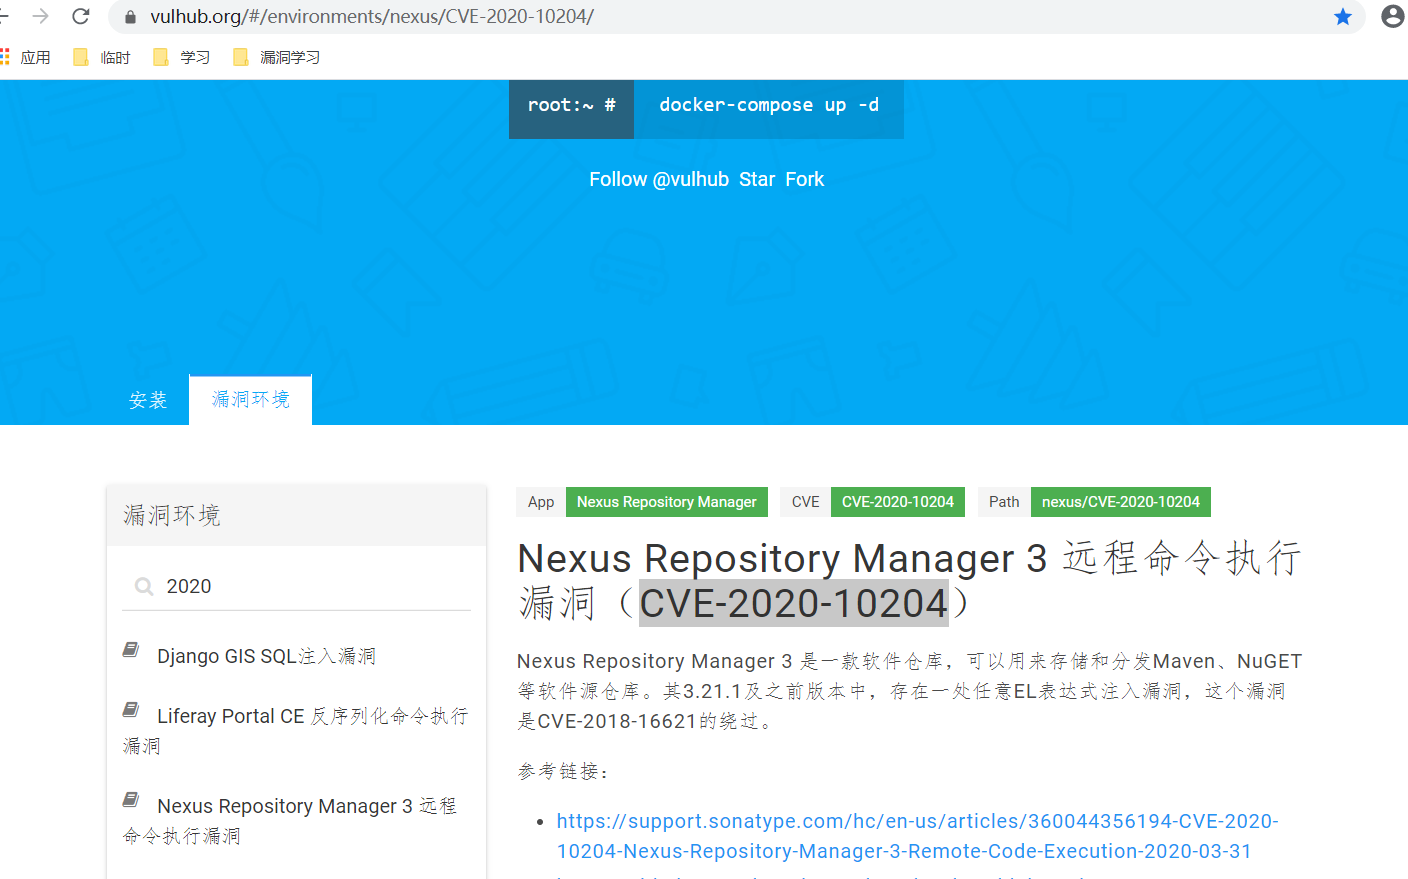Click the highlighted CVE-2020-10204 in heading
This screenshot has width=1408, height=879.
point(794,603)
